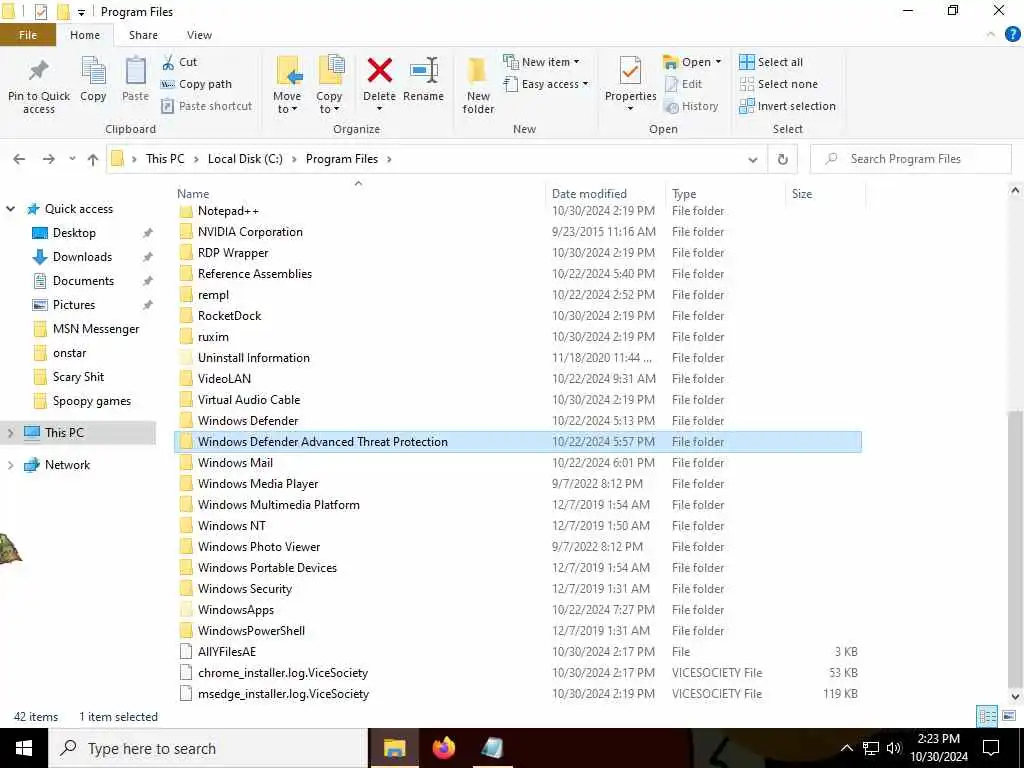Screen dimensions: 1024x768
Task: Switch to the Large icons view button
Action: click(x=1008, y=716)
